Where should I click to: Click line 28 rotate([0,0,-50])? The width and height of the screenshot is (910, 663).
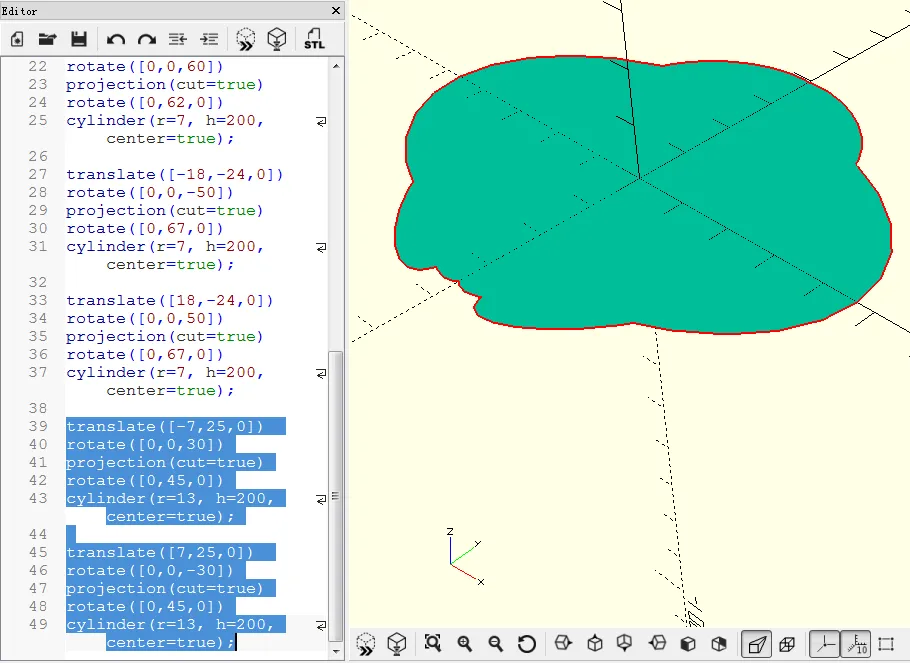click(x=149, y=192)
